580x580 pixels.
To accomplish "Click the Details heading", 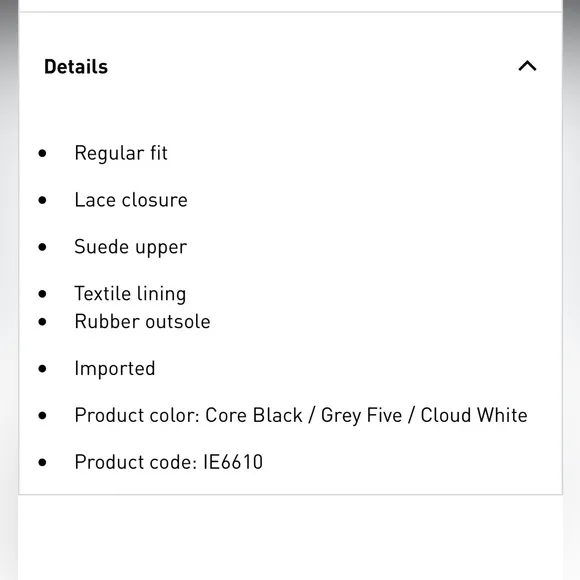I will click(x=76, y=67).
